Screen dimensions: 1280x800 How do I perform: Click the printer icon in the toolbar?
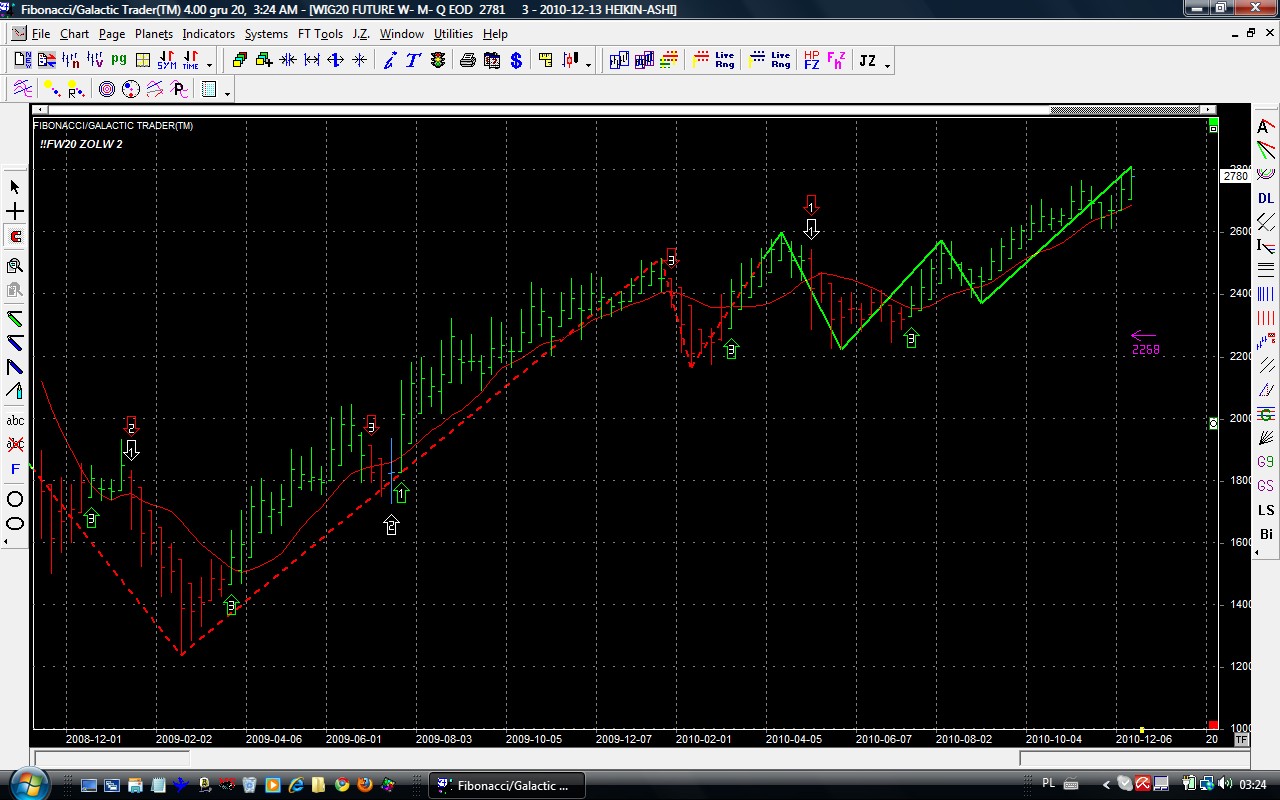point(467,61)
